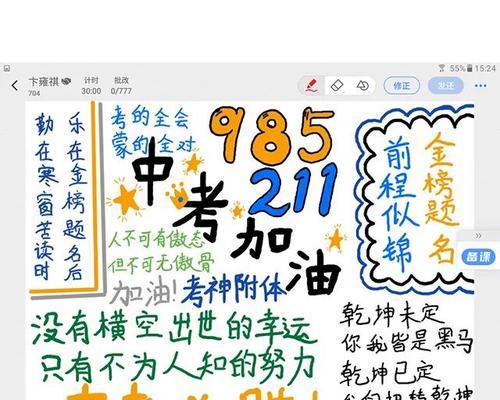Tap the 修正 button

[402, 86]
